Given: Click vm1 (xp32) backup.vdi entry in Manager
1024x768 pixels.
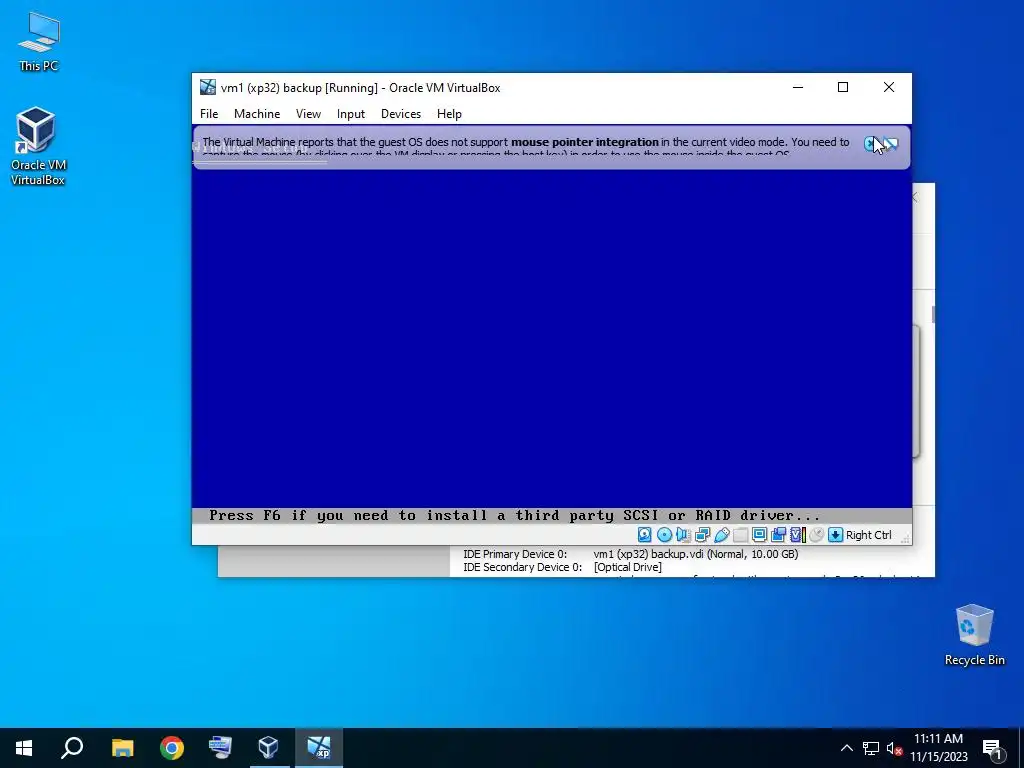Looking at the screenshot, I should click(x=696, y=554).
